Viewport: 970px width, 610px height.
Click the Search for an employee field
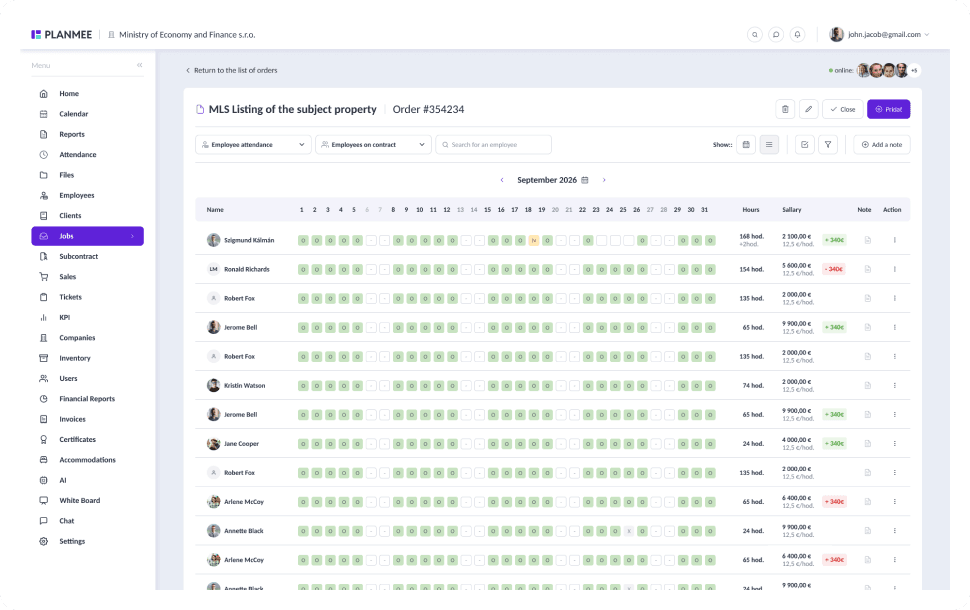click(494, 145)
